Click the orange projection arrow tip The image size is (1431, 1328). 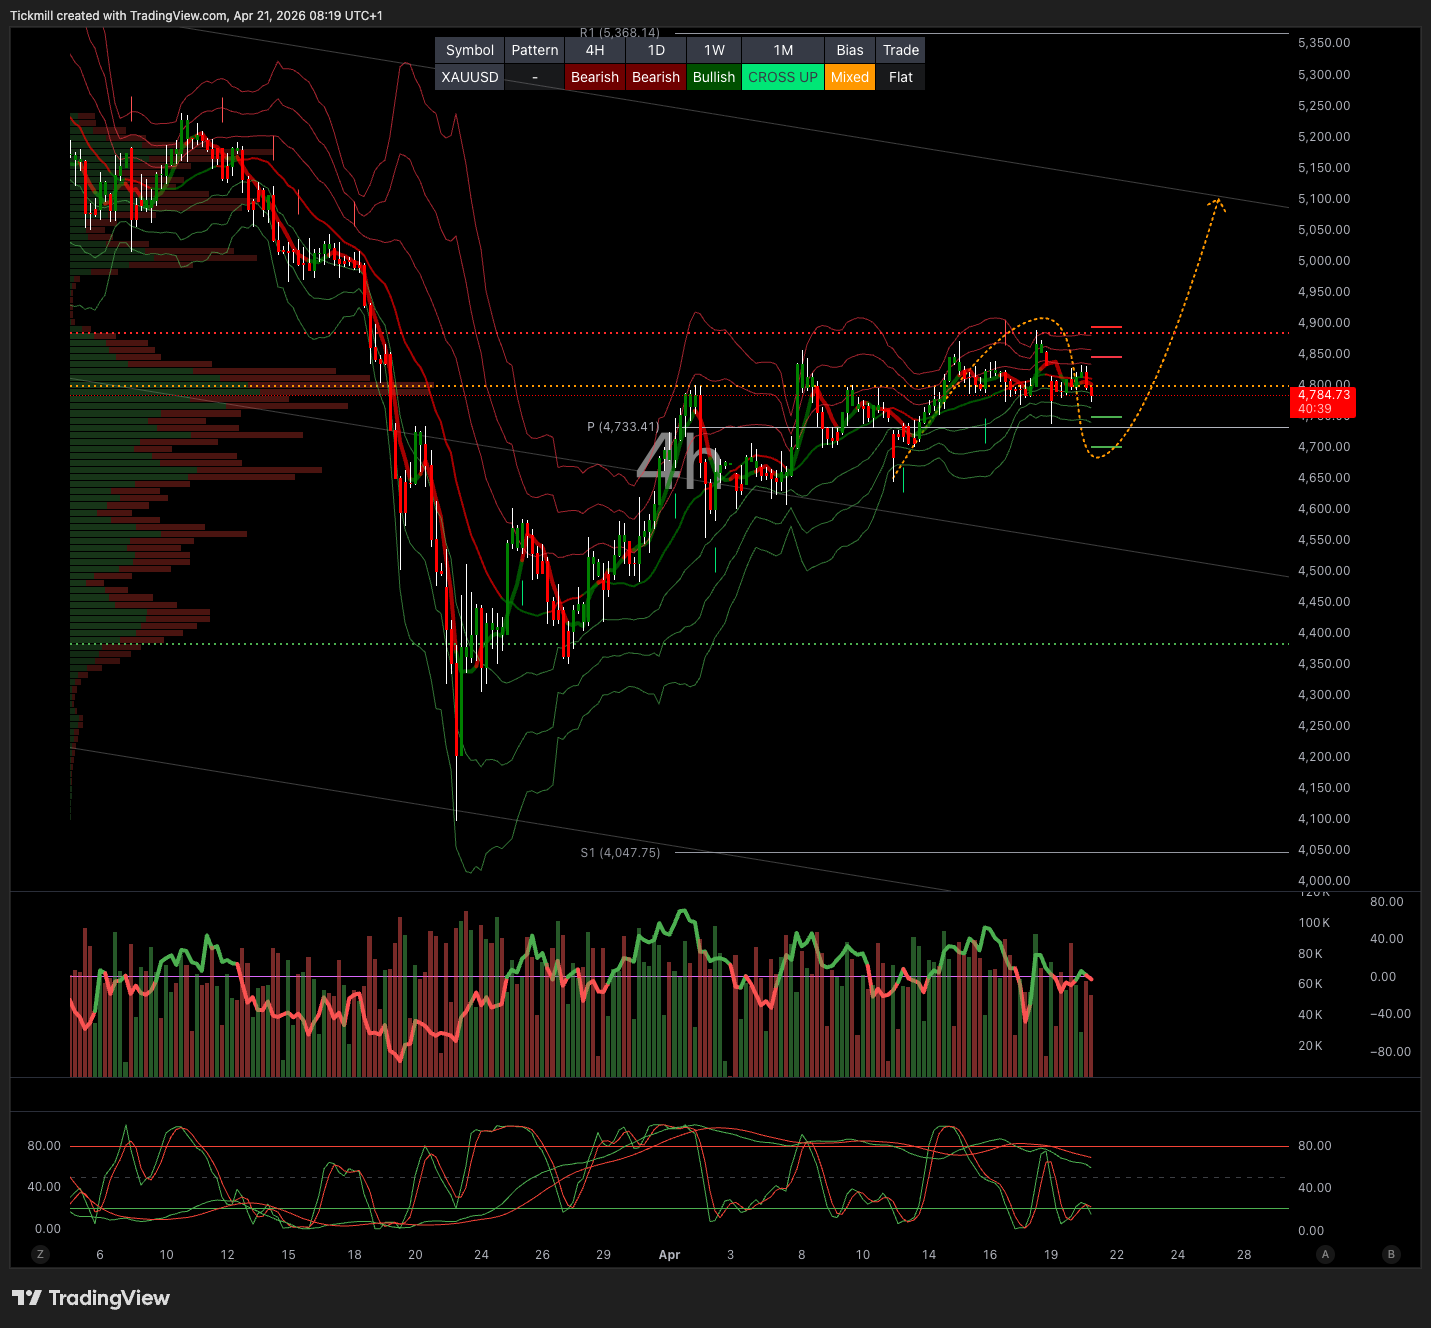1218,202
